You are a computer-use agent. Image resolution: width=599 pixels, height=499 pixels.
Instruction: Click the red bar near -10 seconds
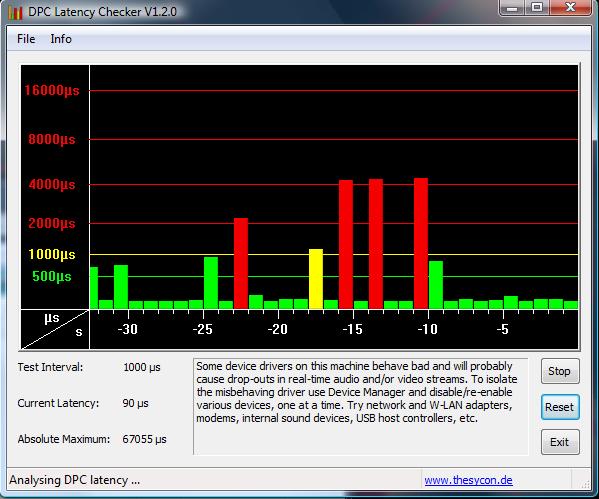tap(421, 243)
